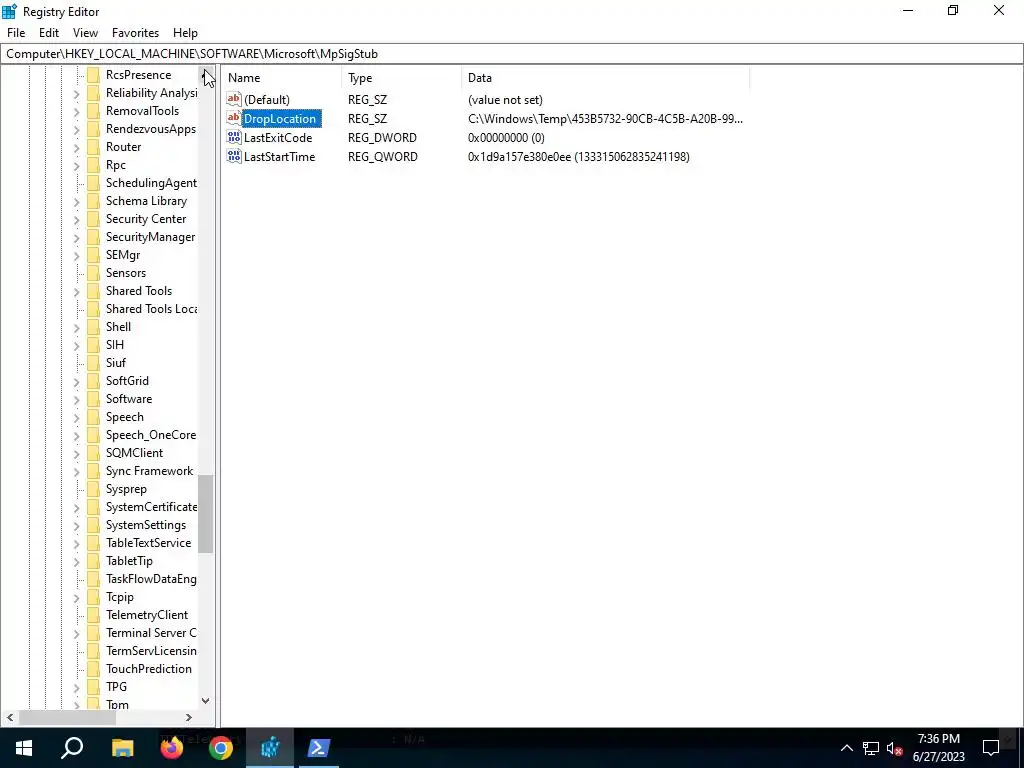This screenshot has height=768, width=1024.
Task: Click the network tray icon
Action: [x=871, y=748]
